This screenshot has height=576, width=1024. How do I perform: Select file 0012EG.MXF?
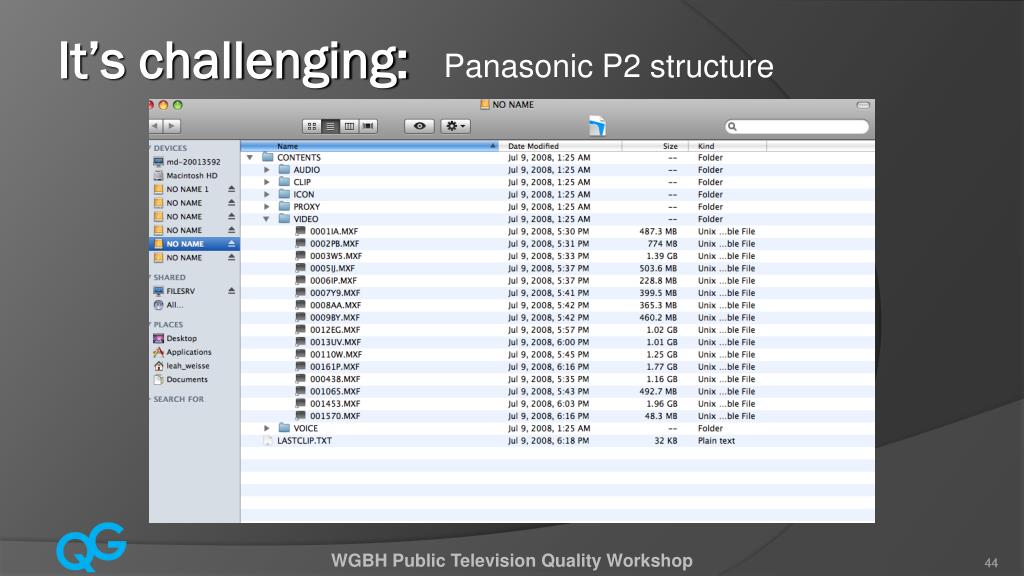pyautogui.click(x=335, y=330)
